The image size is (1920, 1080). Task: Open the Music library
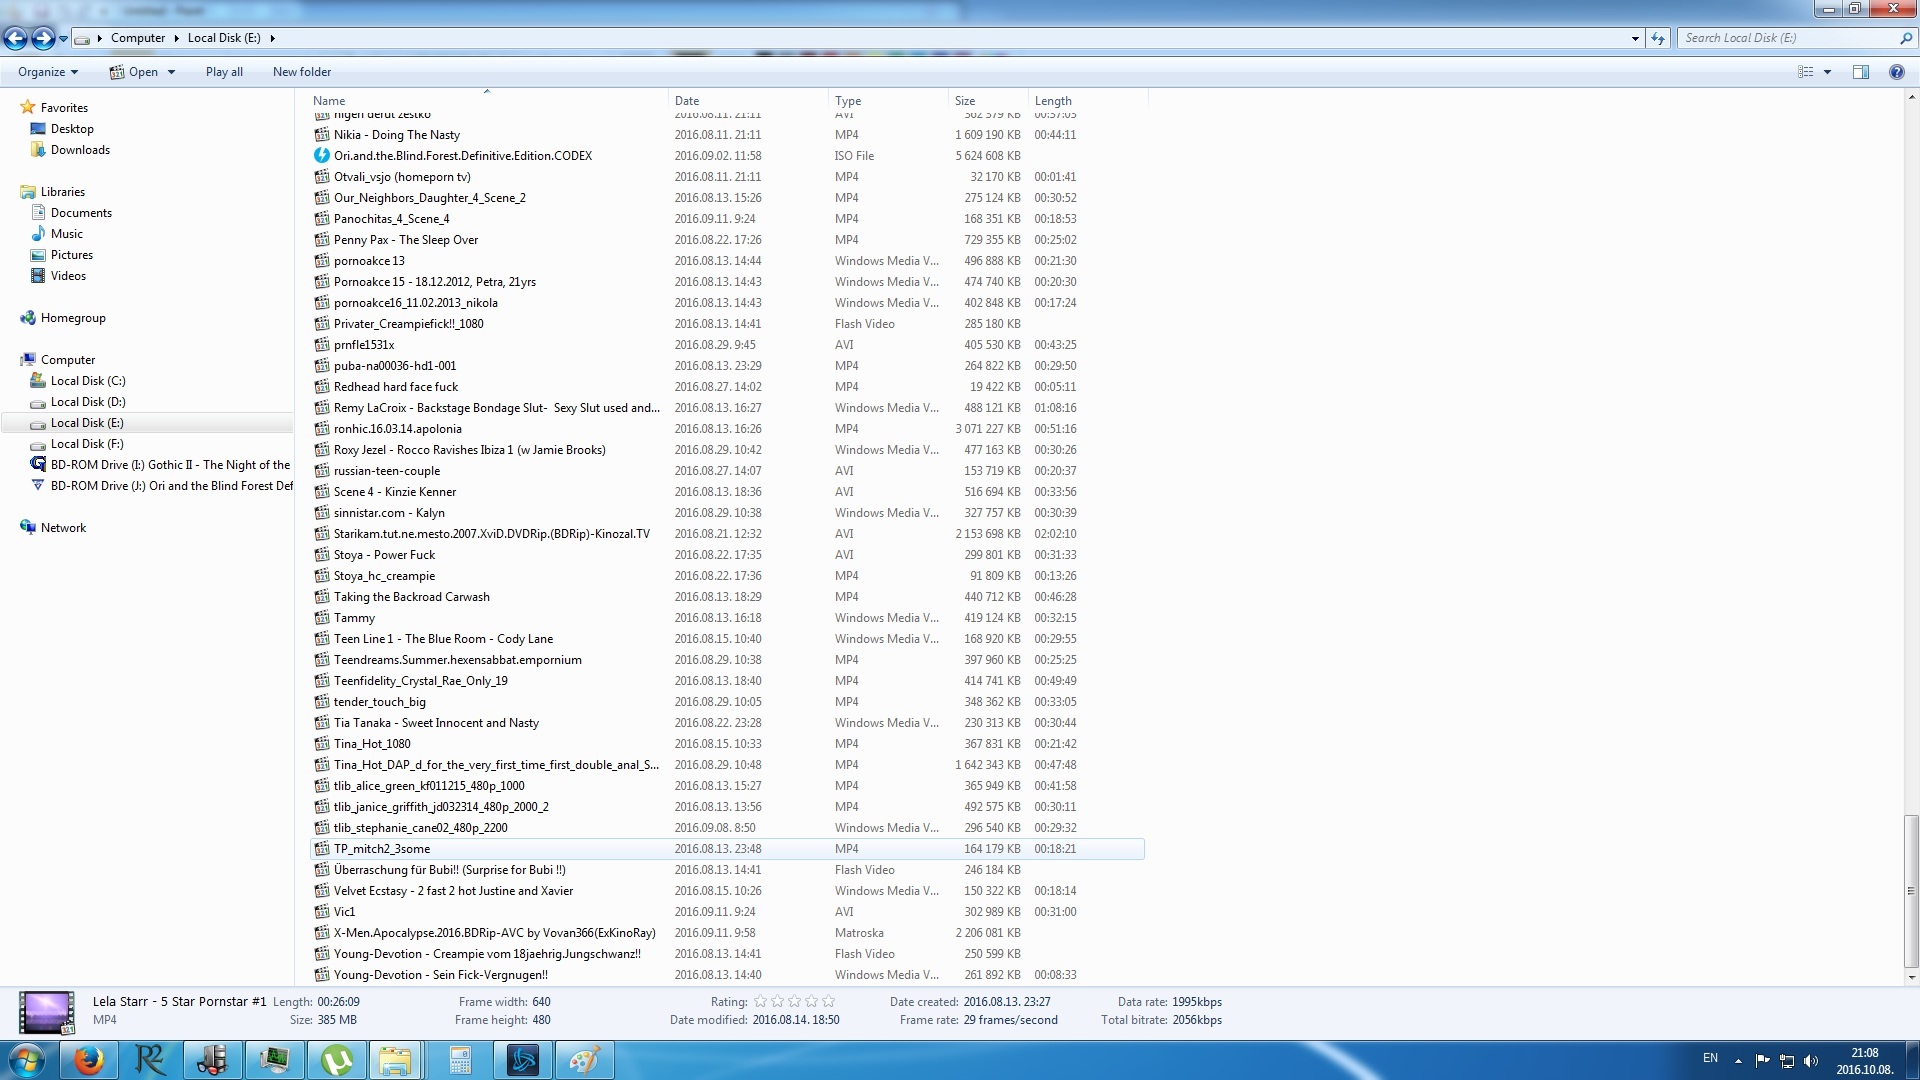click(66, 234)
